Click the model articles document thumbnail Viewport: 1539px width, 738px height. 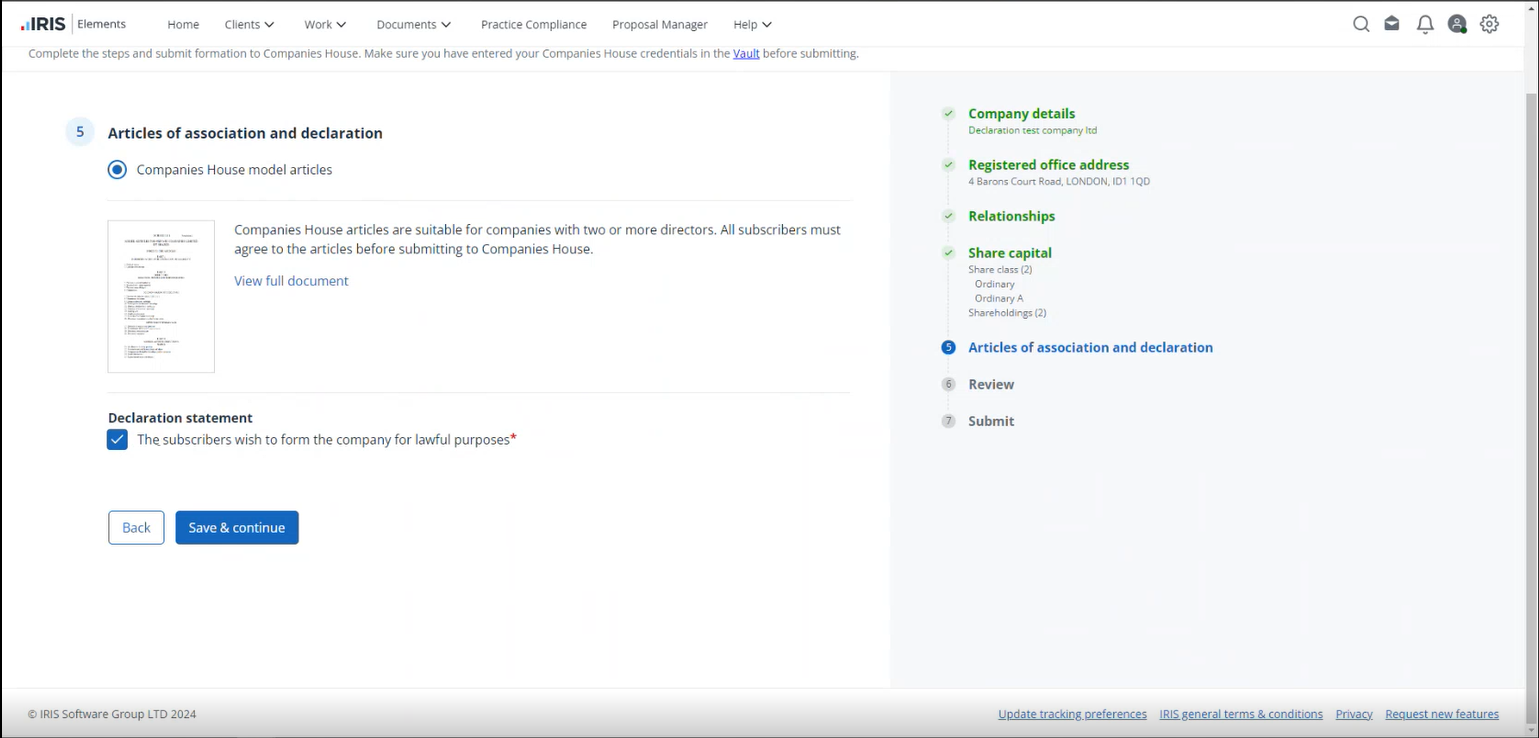click(161, 296)
